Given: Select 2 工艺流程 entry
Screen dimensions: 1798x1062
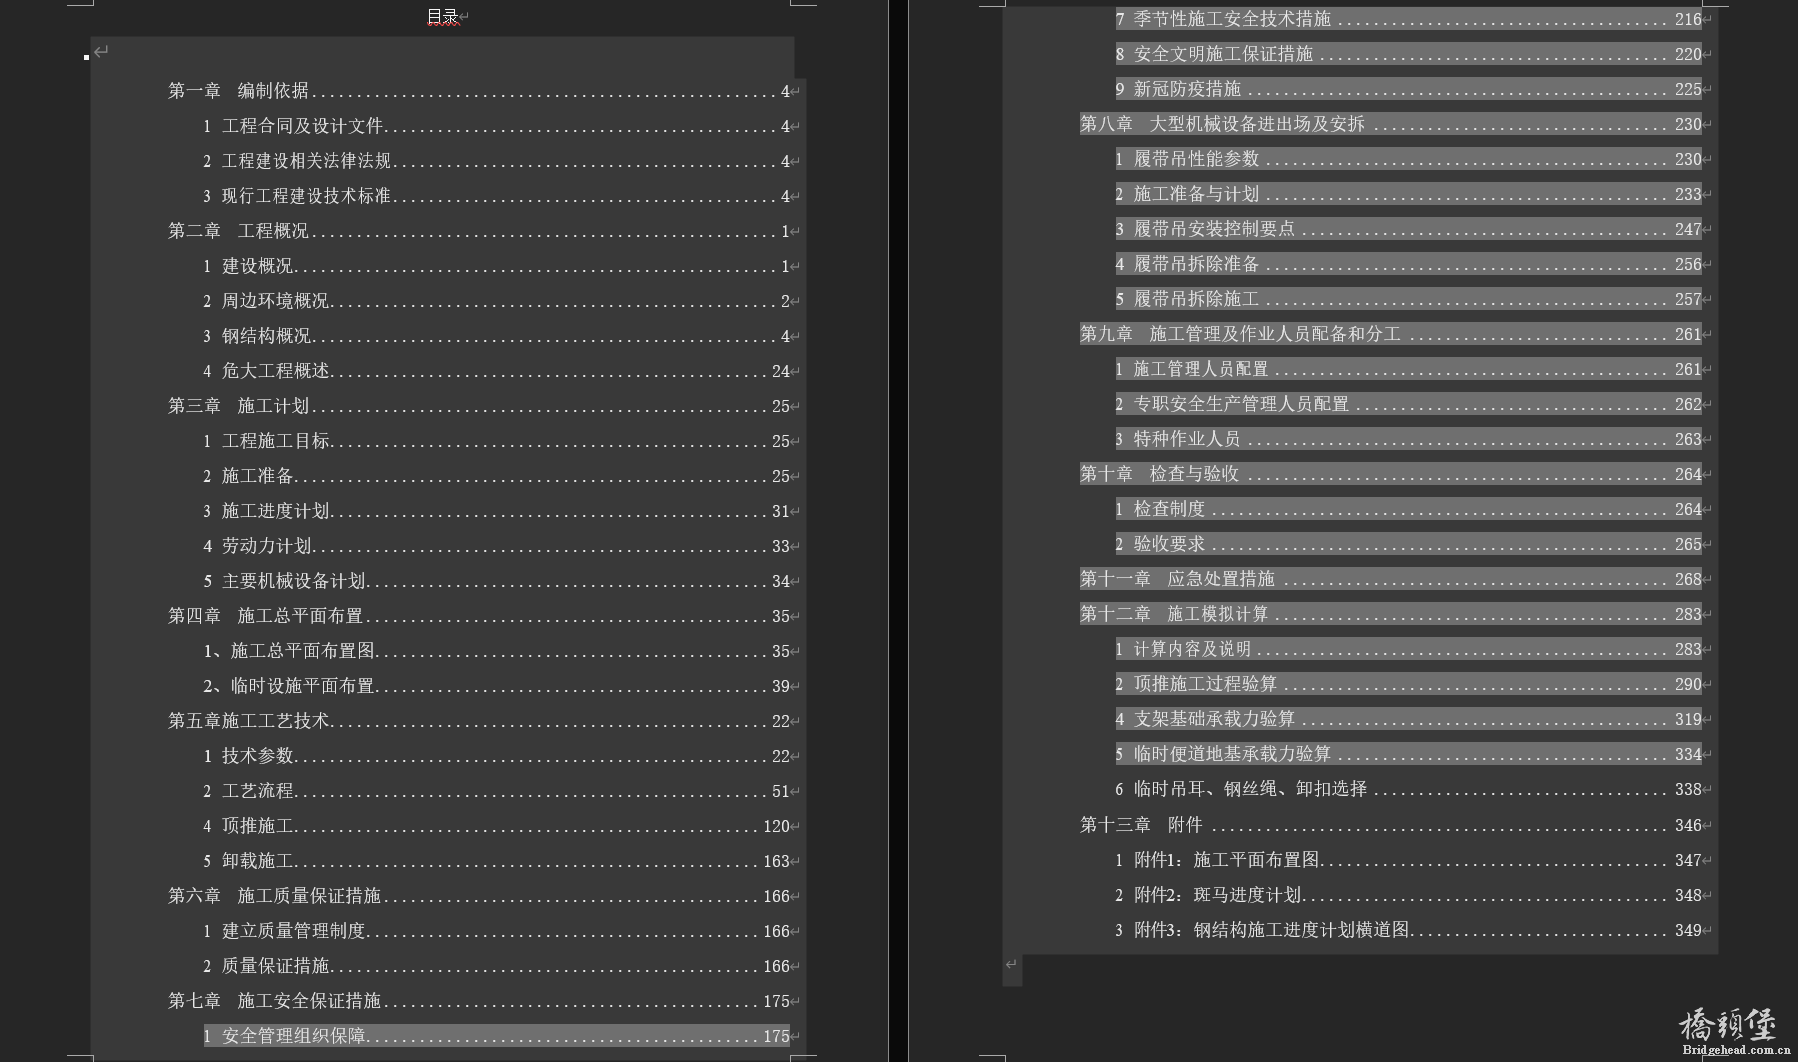Looking at the screenshot, I should tap(497, 791).
